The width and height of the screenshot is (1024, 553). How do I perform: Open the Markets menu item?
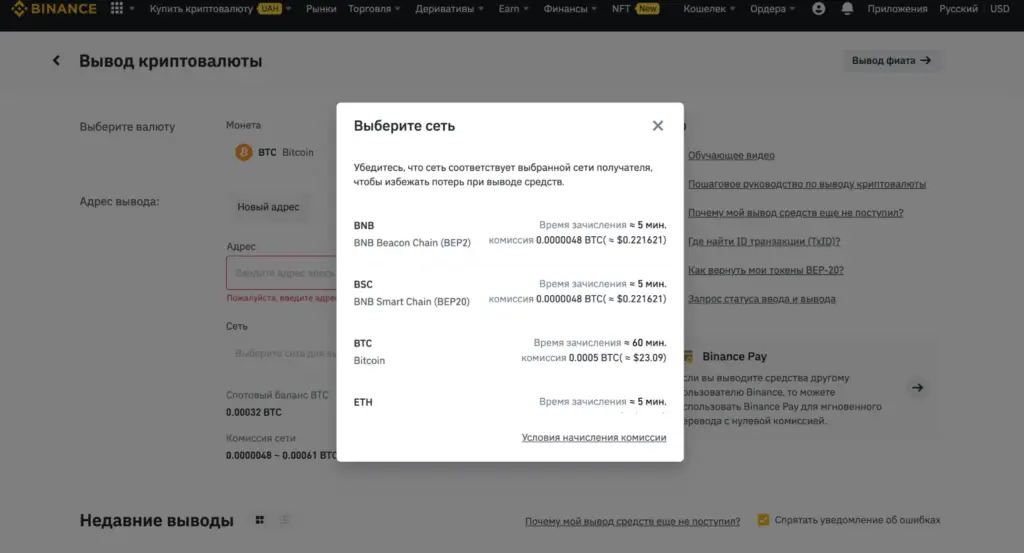click(321, 9)
